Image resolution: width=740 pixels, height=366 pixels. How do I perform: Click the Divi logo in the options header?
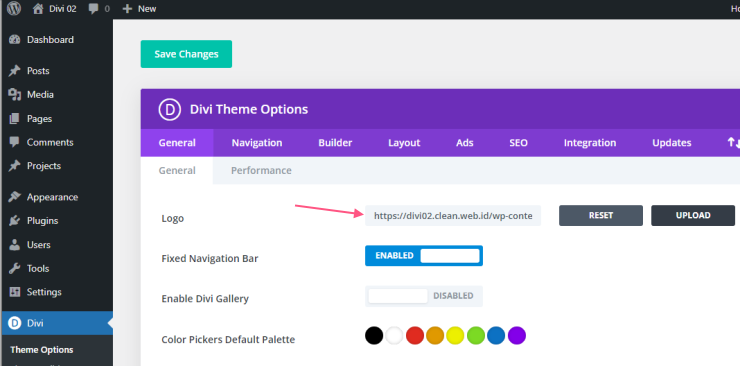(x=169, y=109)
